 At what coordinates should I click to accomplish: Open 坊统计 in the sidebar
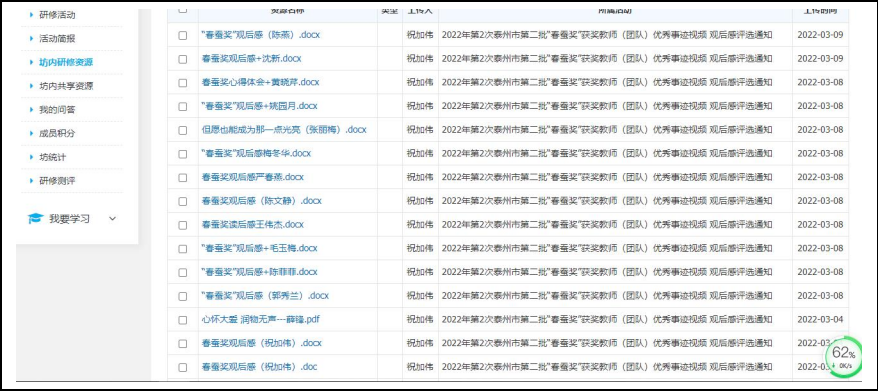click(53, 157)
